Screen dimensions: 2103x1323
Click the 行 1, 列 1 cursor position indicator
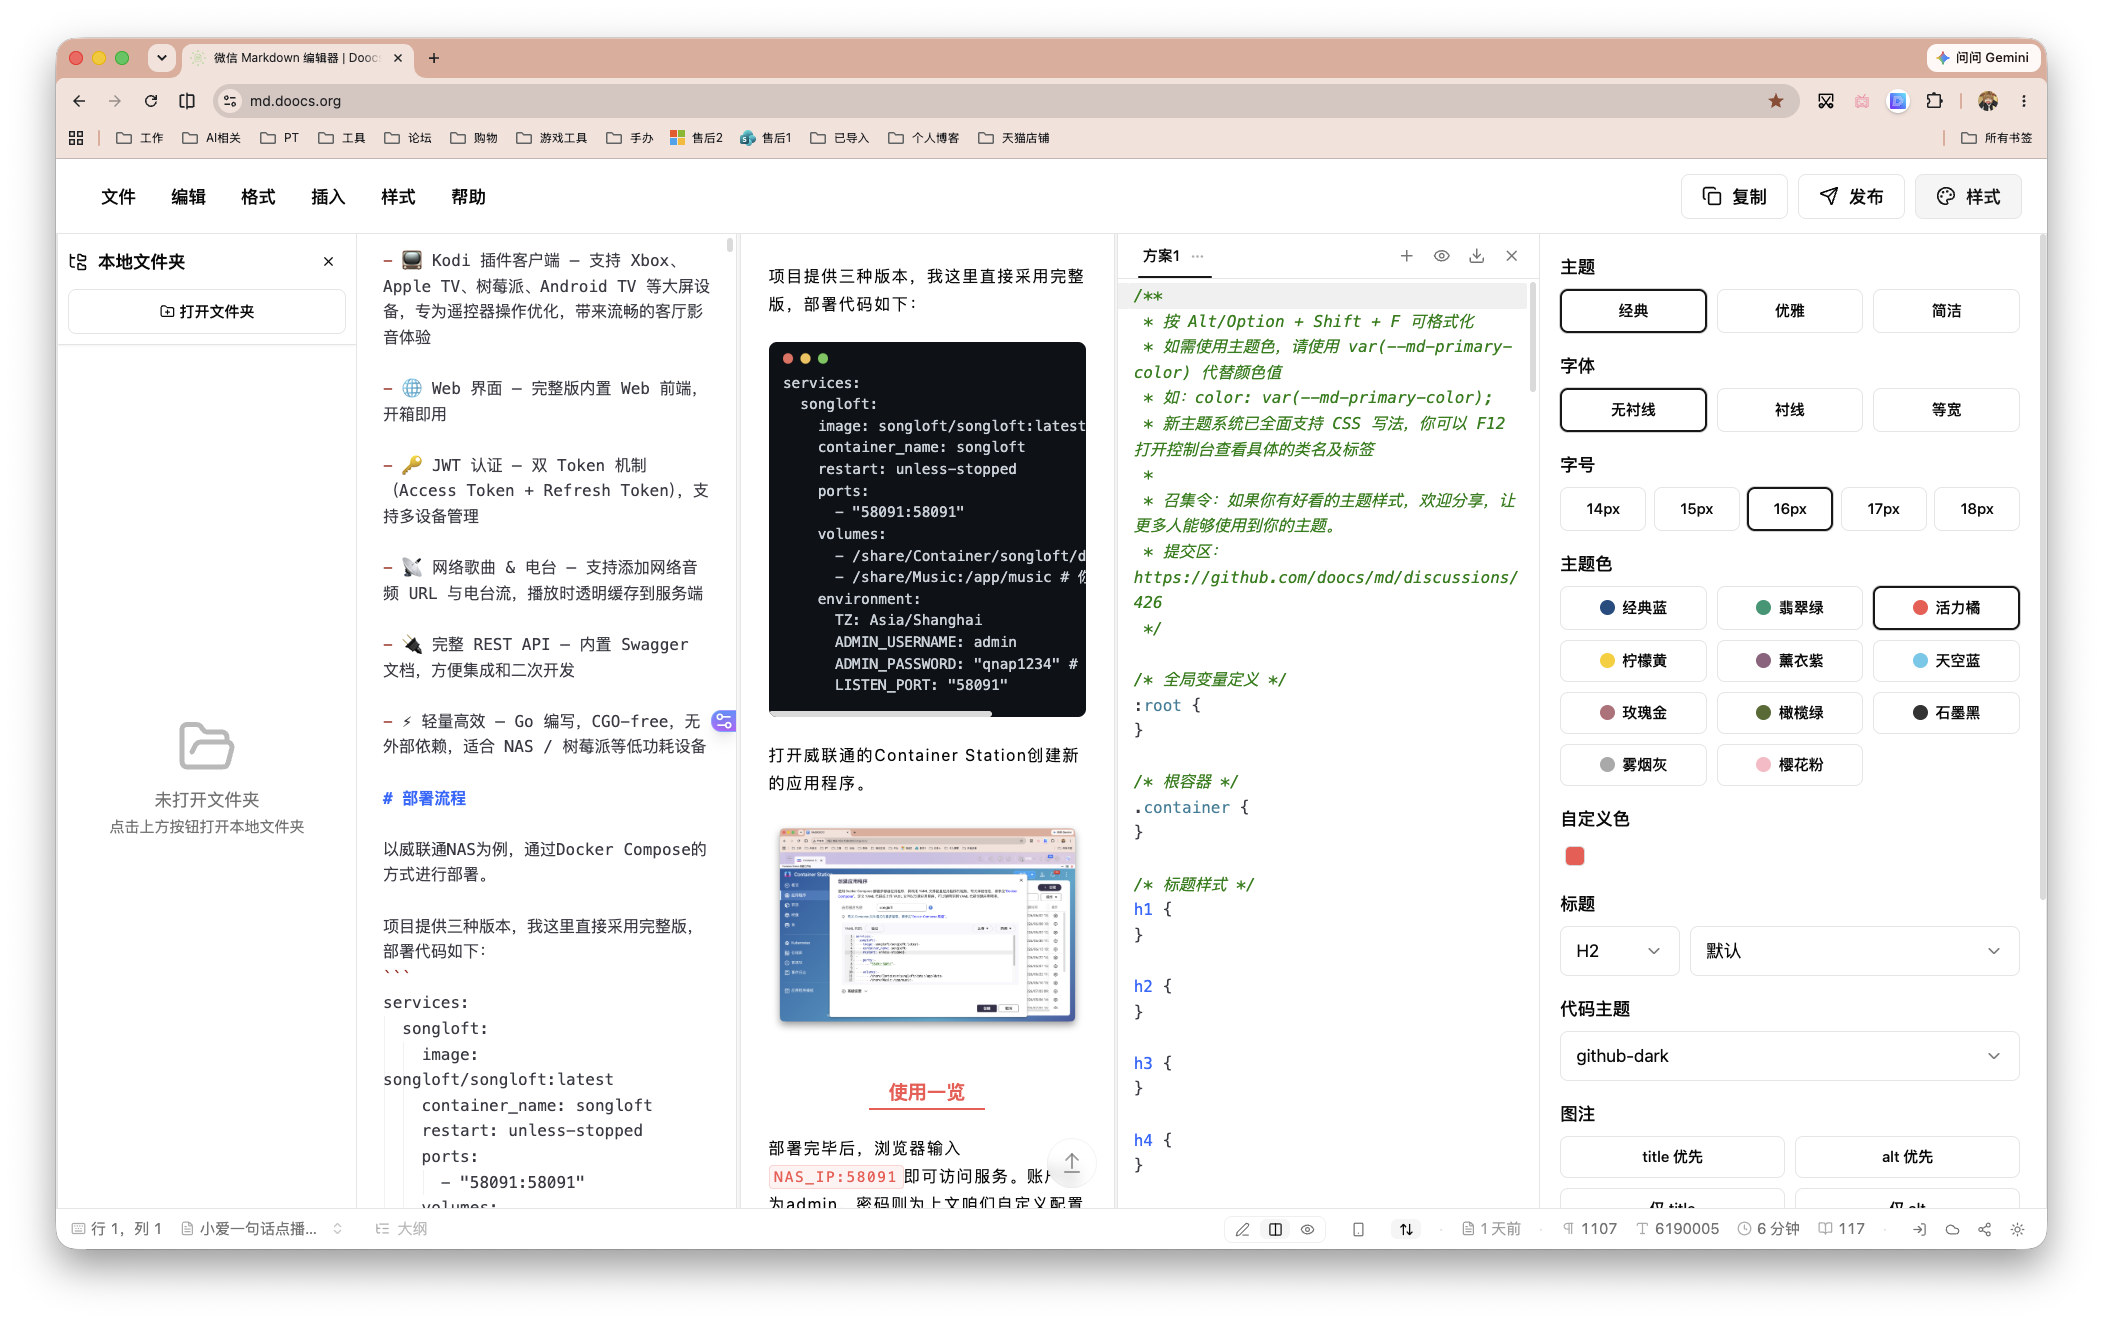[x=117, y=1229]
